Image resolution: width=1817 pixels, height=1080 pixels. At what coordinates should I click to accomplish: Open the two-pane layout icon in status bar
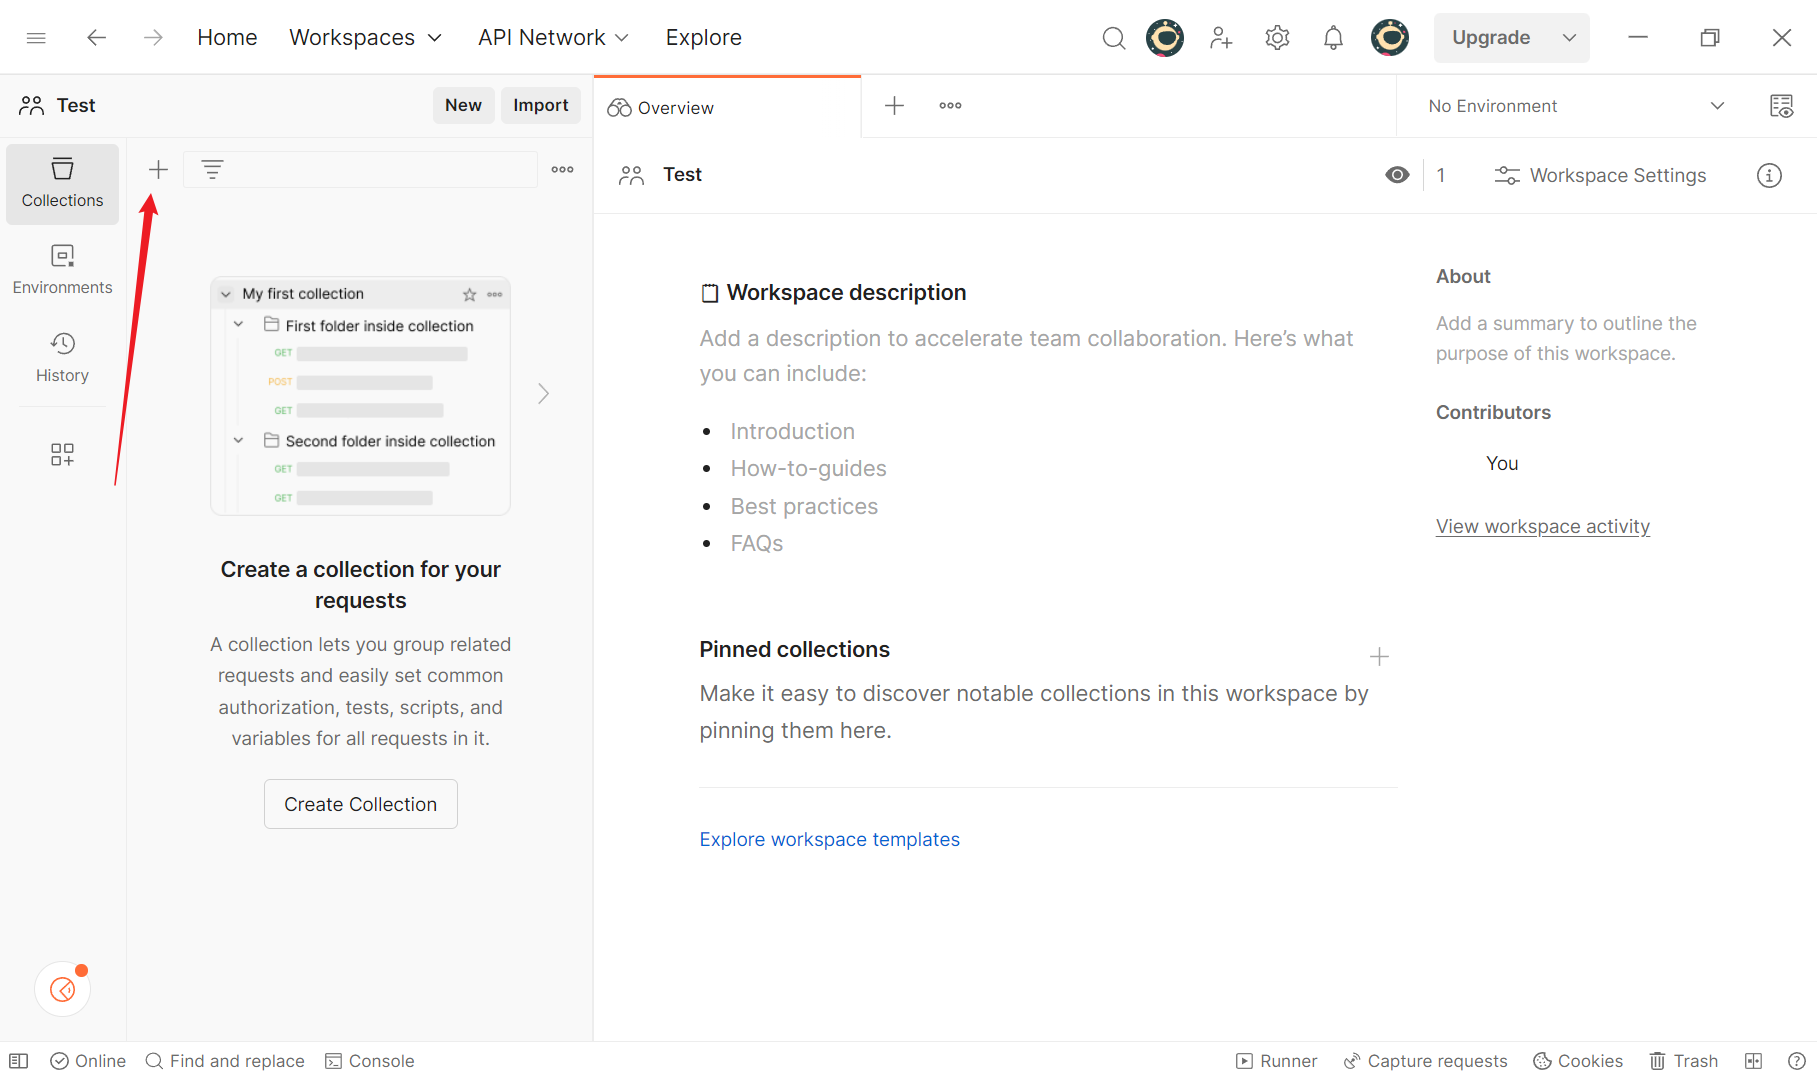click(x=1753, y=1061)
